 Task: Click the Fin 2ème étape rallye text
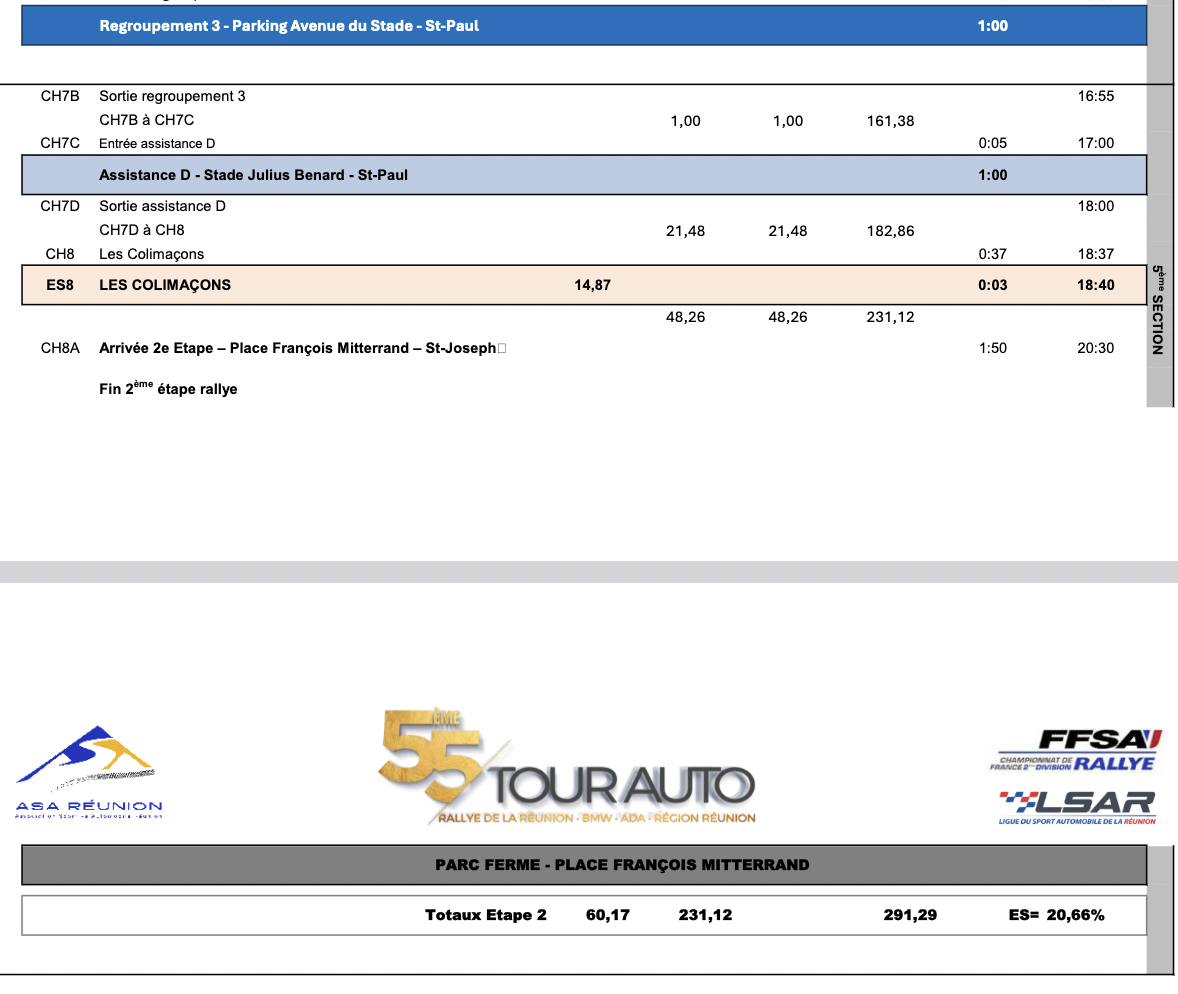(x=168, y=389)
